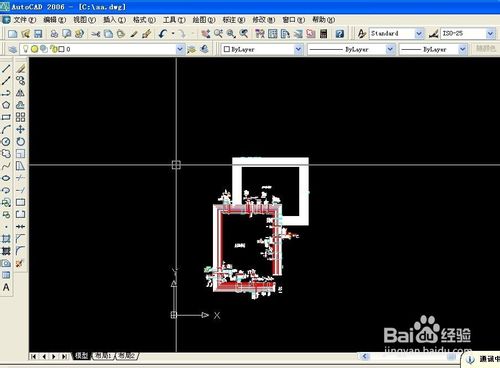Click the Match Properties brush icon
The height and width of the screenshot is (368, 500).
click(147, 34)
